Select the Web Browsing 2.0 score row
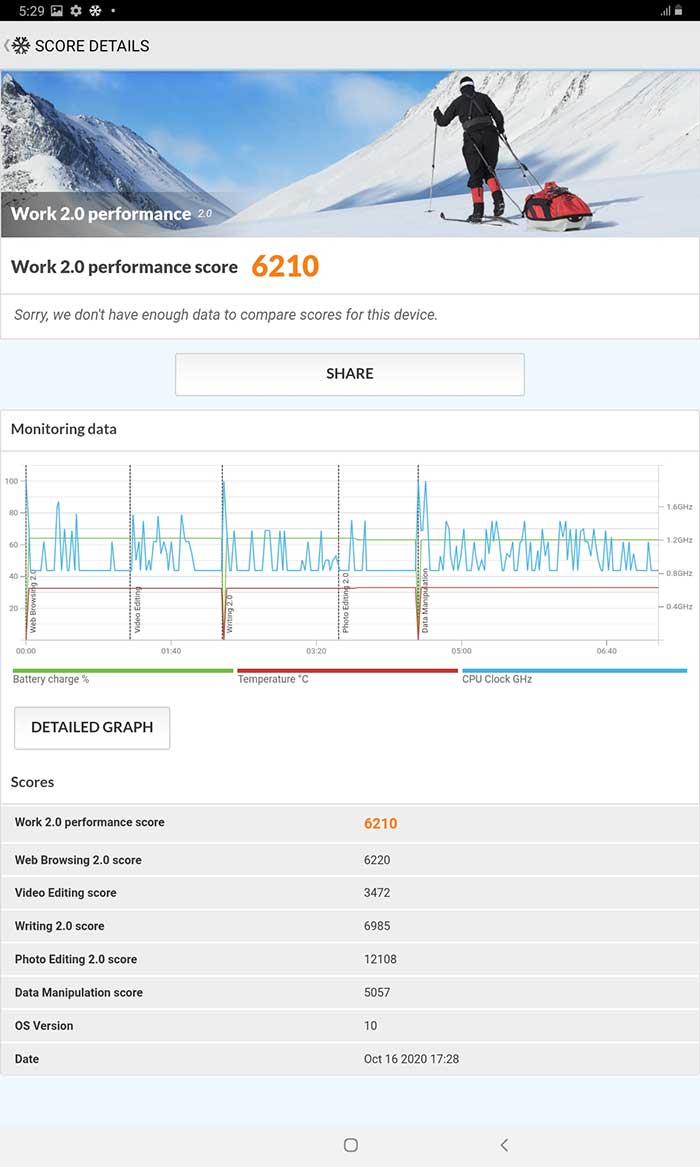Image resolution: width=700 pixels, height=1167 pixels. [350, 860]
